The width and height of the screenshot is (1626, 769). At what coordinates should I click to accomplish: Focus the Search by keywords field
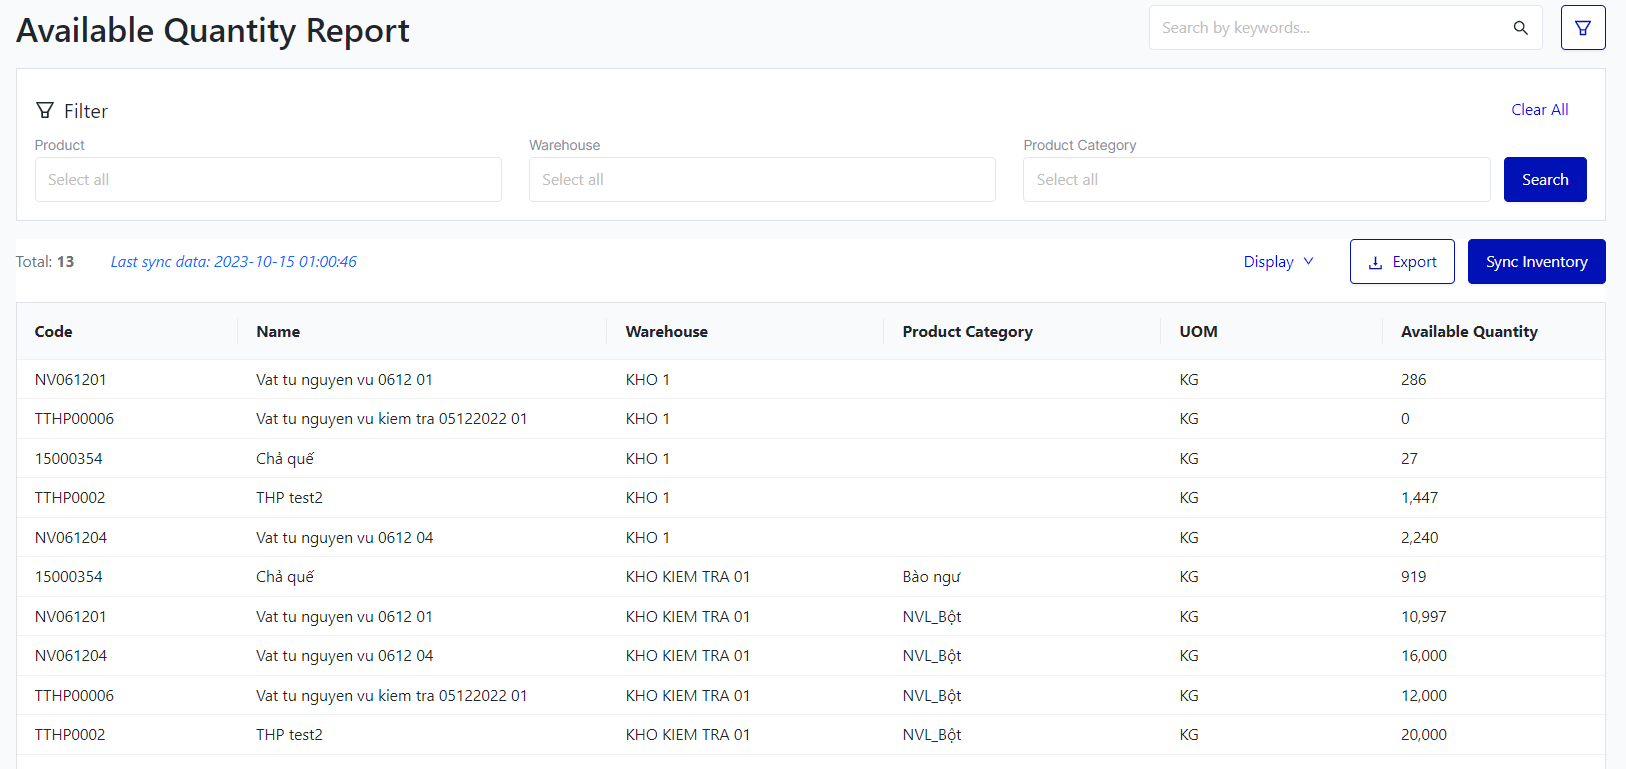pyautogui.click(x=1330, y=28)
